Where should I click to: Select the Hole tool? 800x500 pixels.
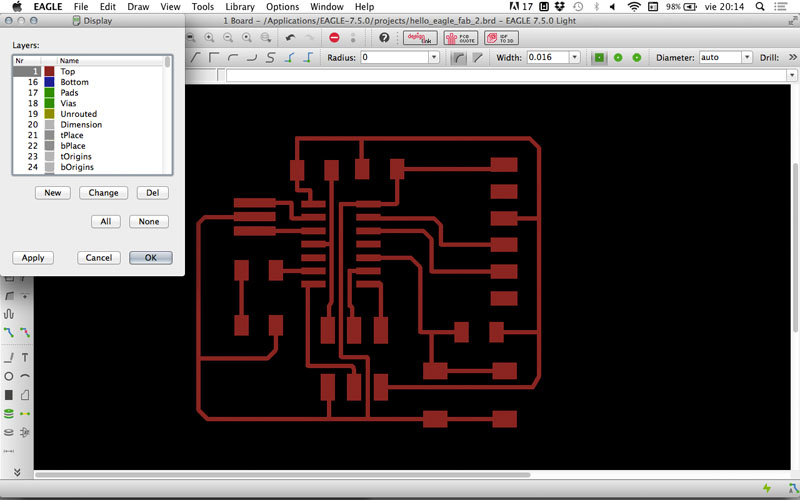click(9, 433)
